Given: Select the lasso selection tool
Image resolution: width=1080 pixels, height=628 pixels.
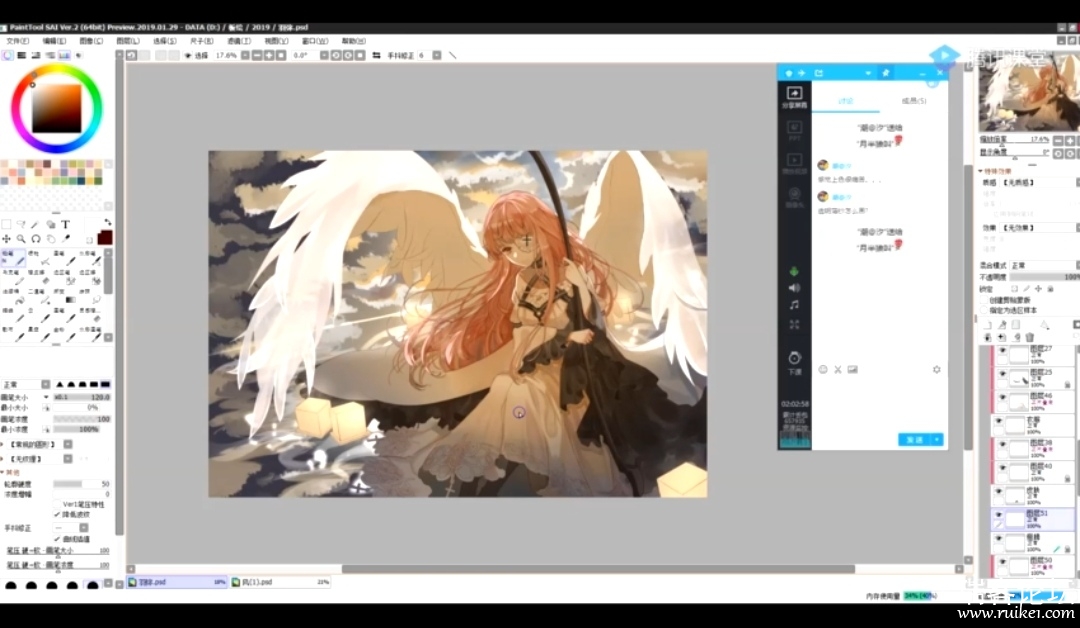Looking at the screenshot, I should point(21,224).
